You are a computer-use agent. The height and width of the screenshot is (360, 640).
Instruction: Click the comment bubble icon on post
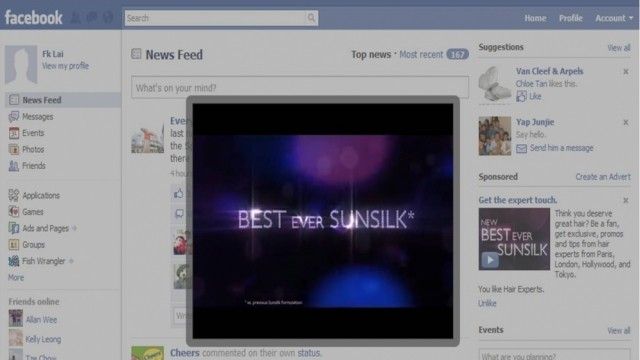pyautogui.click(x=179, y=214)
